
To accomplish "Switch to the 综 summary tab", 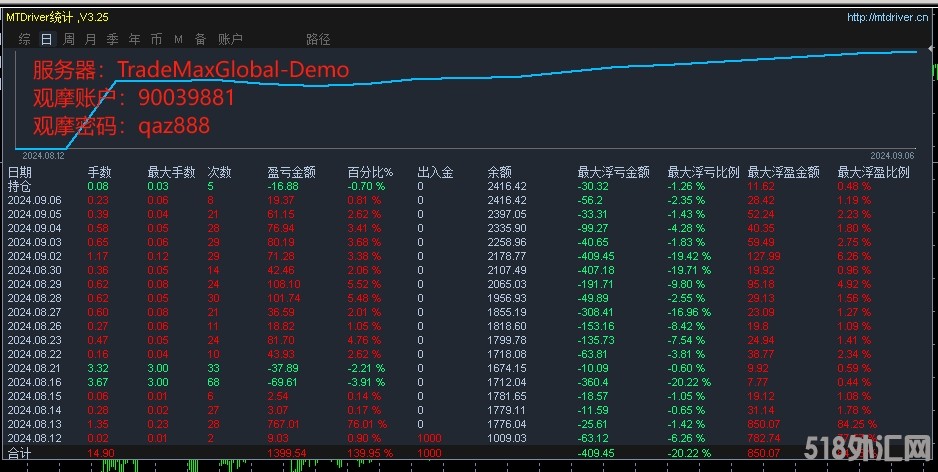I will pos(24,39).
